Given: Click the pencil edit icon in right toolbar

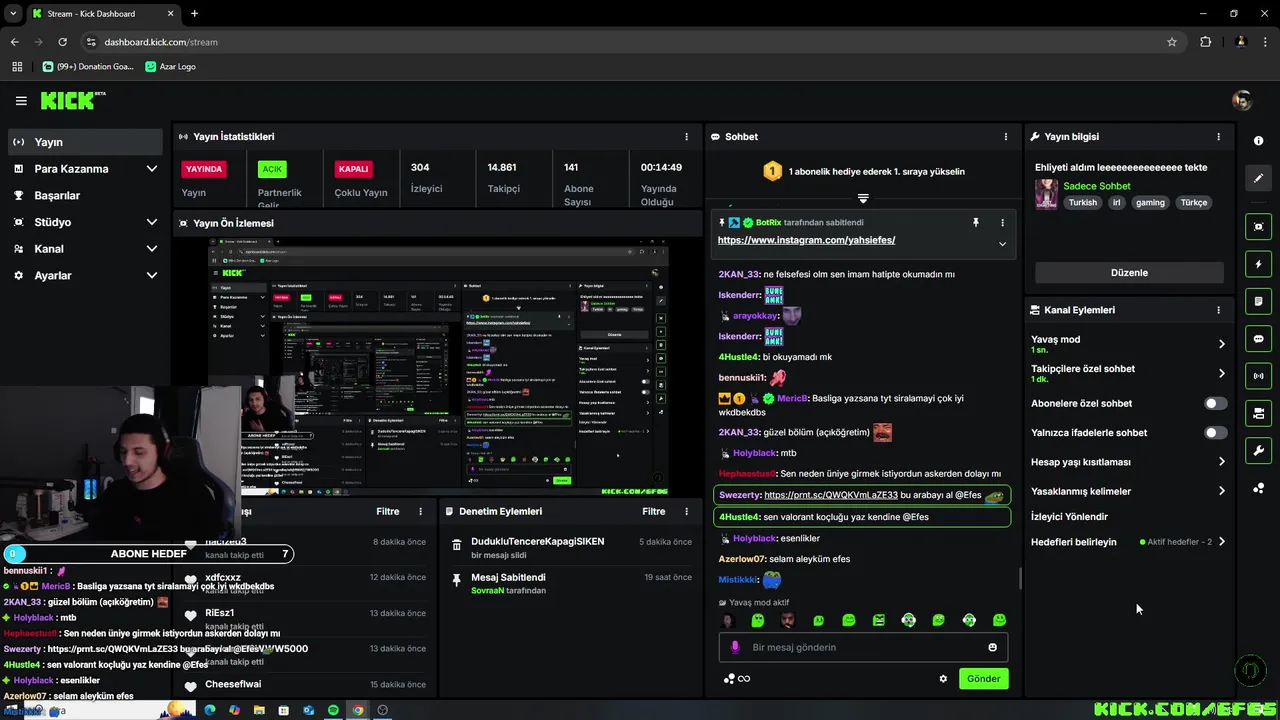Looking at the screenshot, I should click(x=1259, y=178).
